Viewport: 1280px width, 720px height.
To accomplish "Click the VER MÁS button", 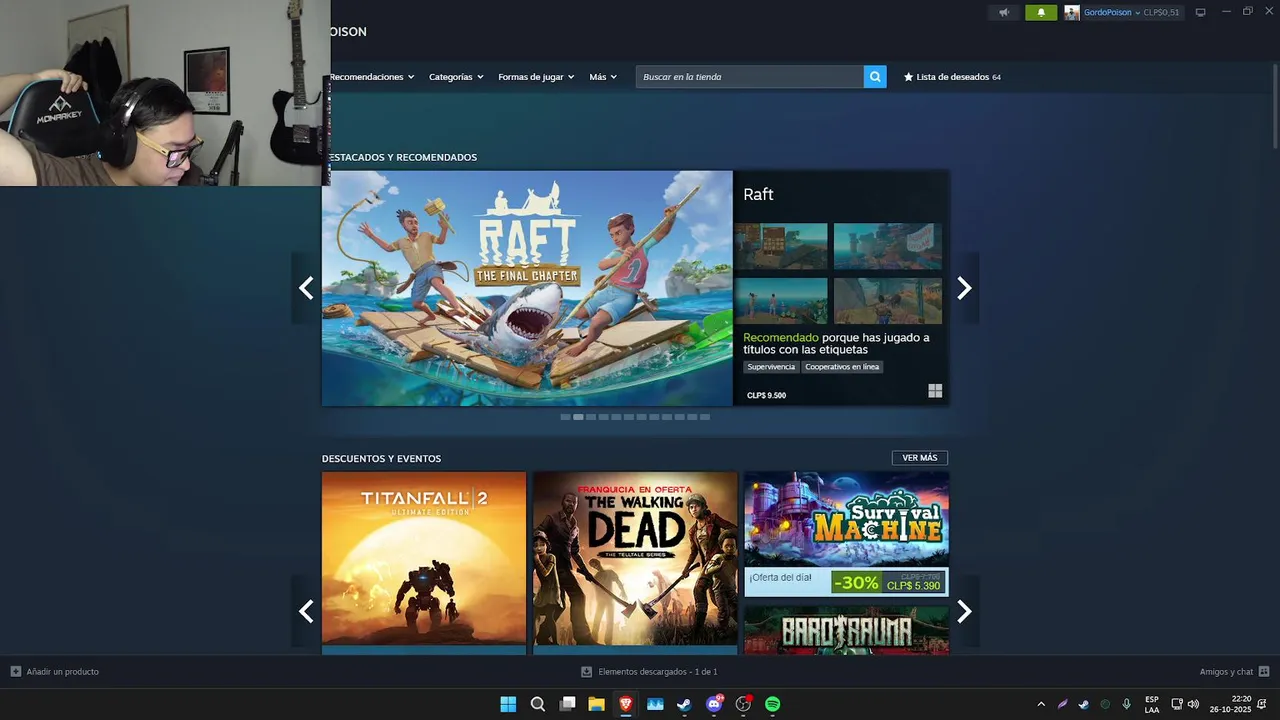I will tap(920, 458).
